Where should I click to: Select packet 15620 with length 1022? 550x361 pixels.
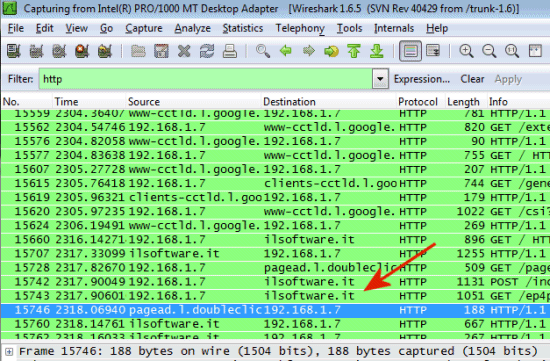(x=275, y=211)
